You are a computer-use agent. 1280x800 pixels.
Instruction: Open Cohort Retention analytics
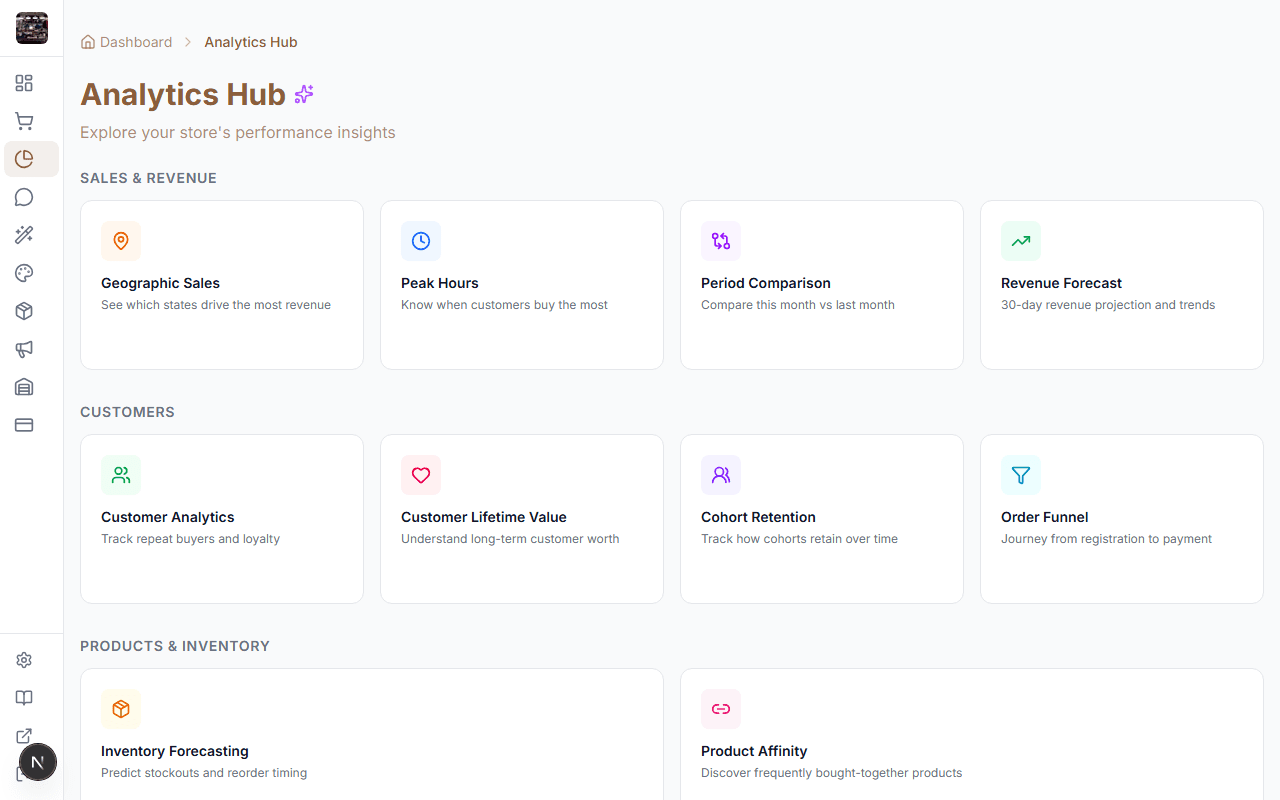821,519
